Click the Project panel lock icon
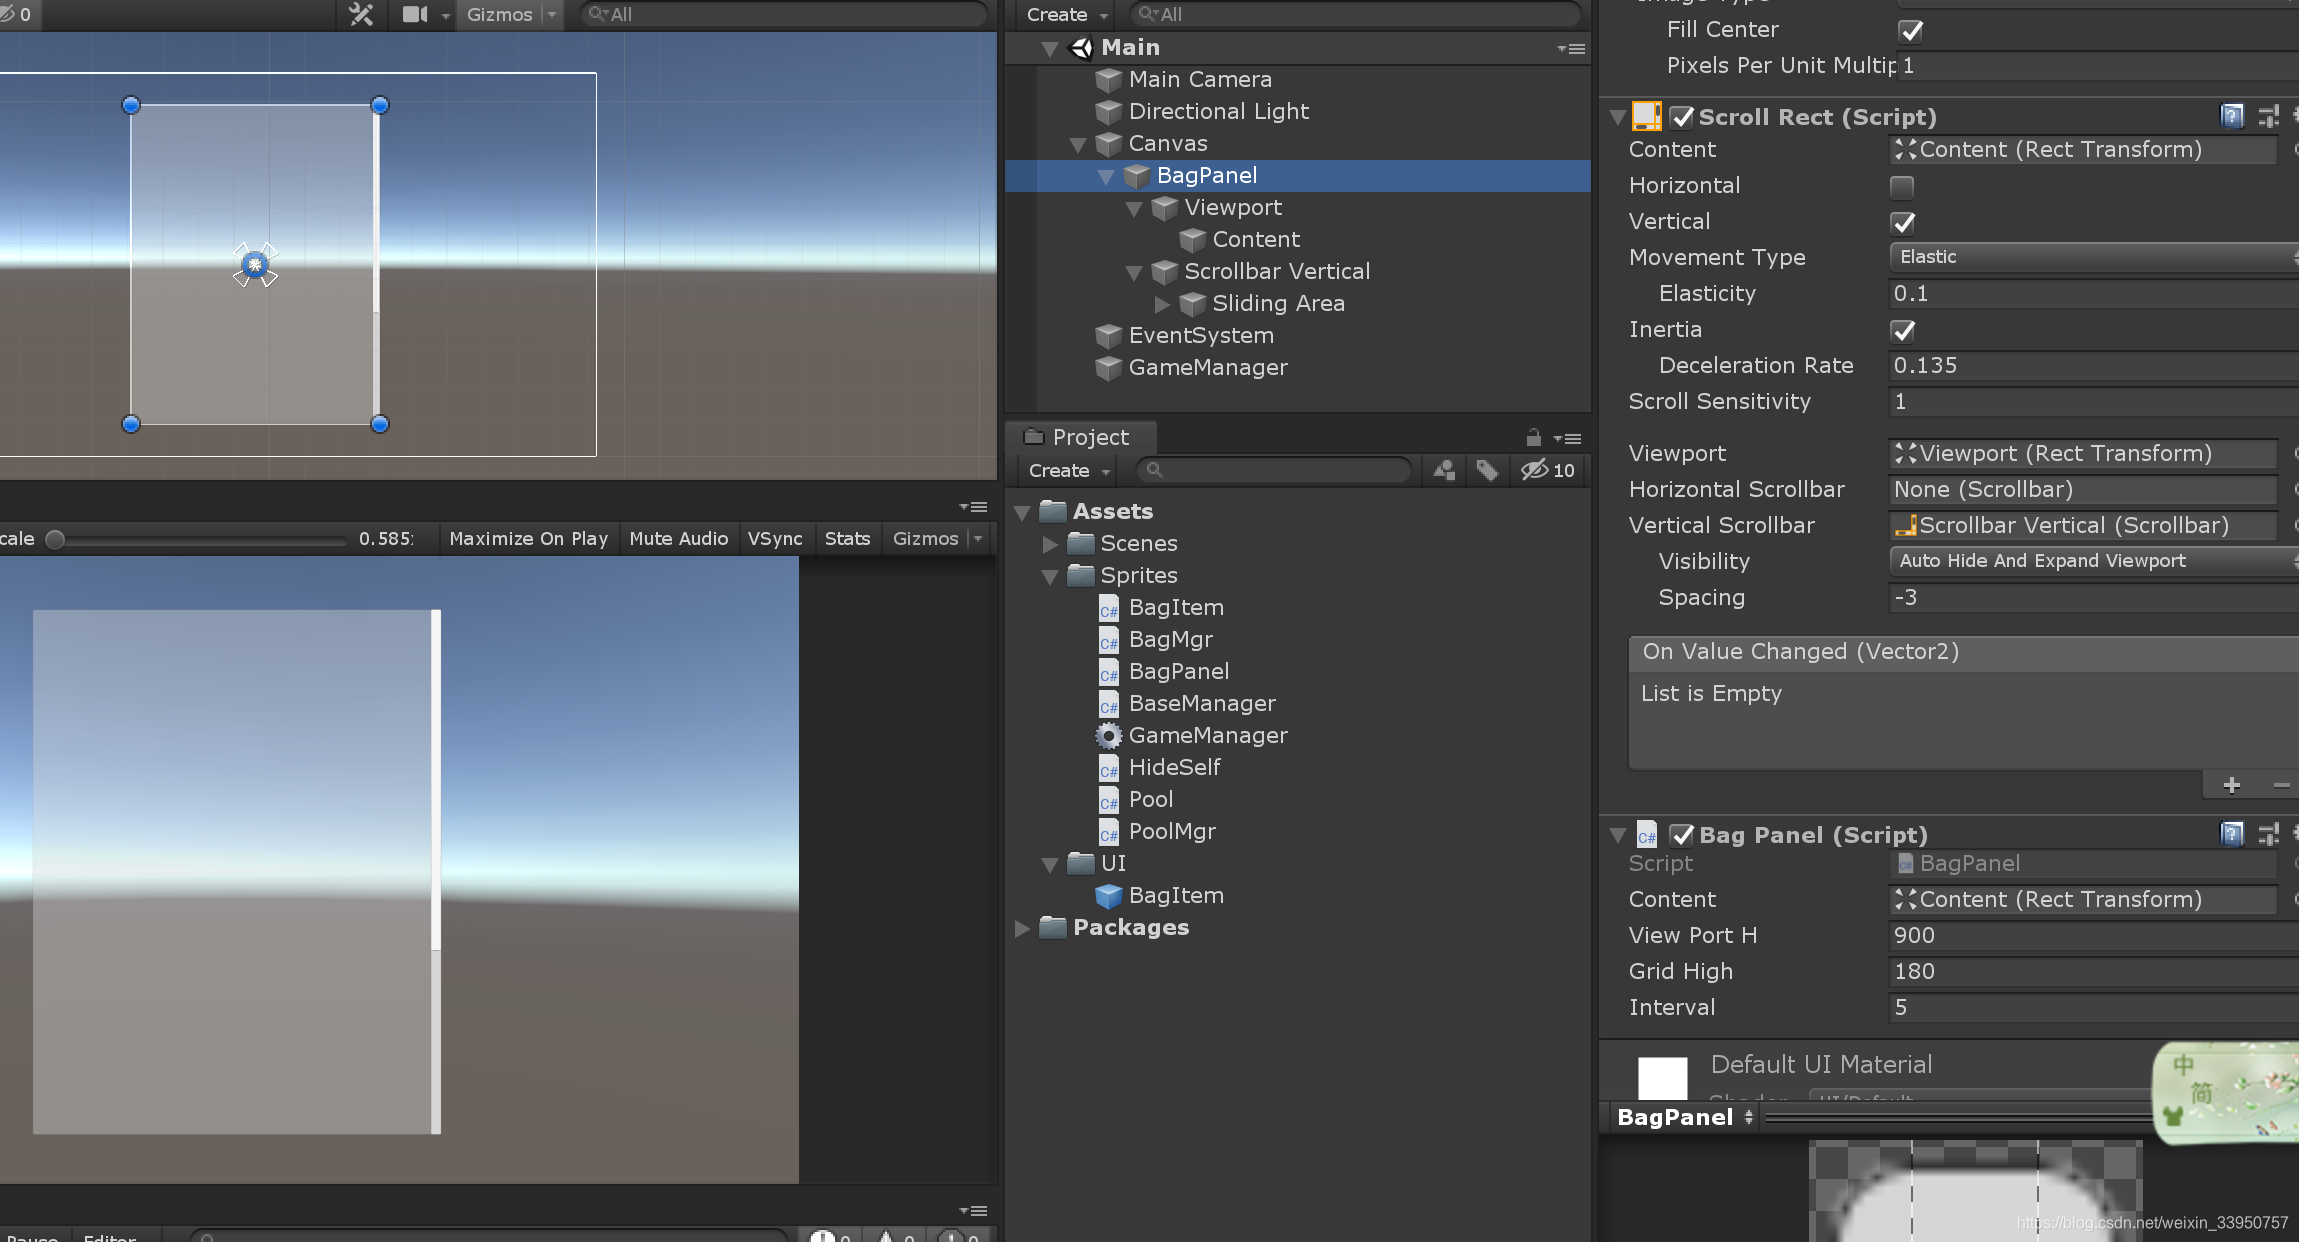 pos(1533,437)
